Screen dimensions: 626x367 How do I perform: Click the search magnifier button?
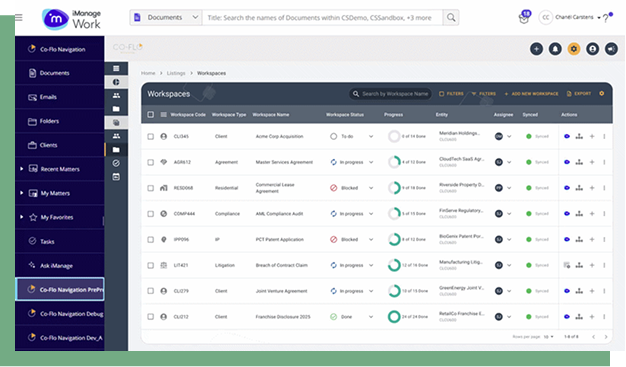pos(451,18)
